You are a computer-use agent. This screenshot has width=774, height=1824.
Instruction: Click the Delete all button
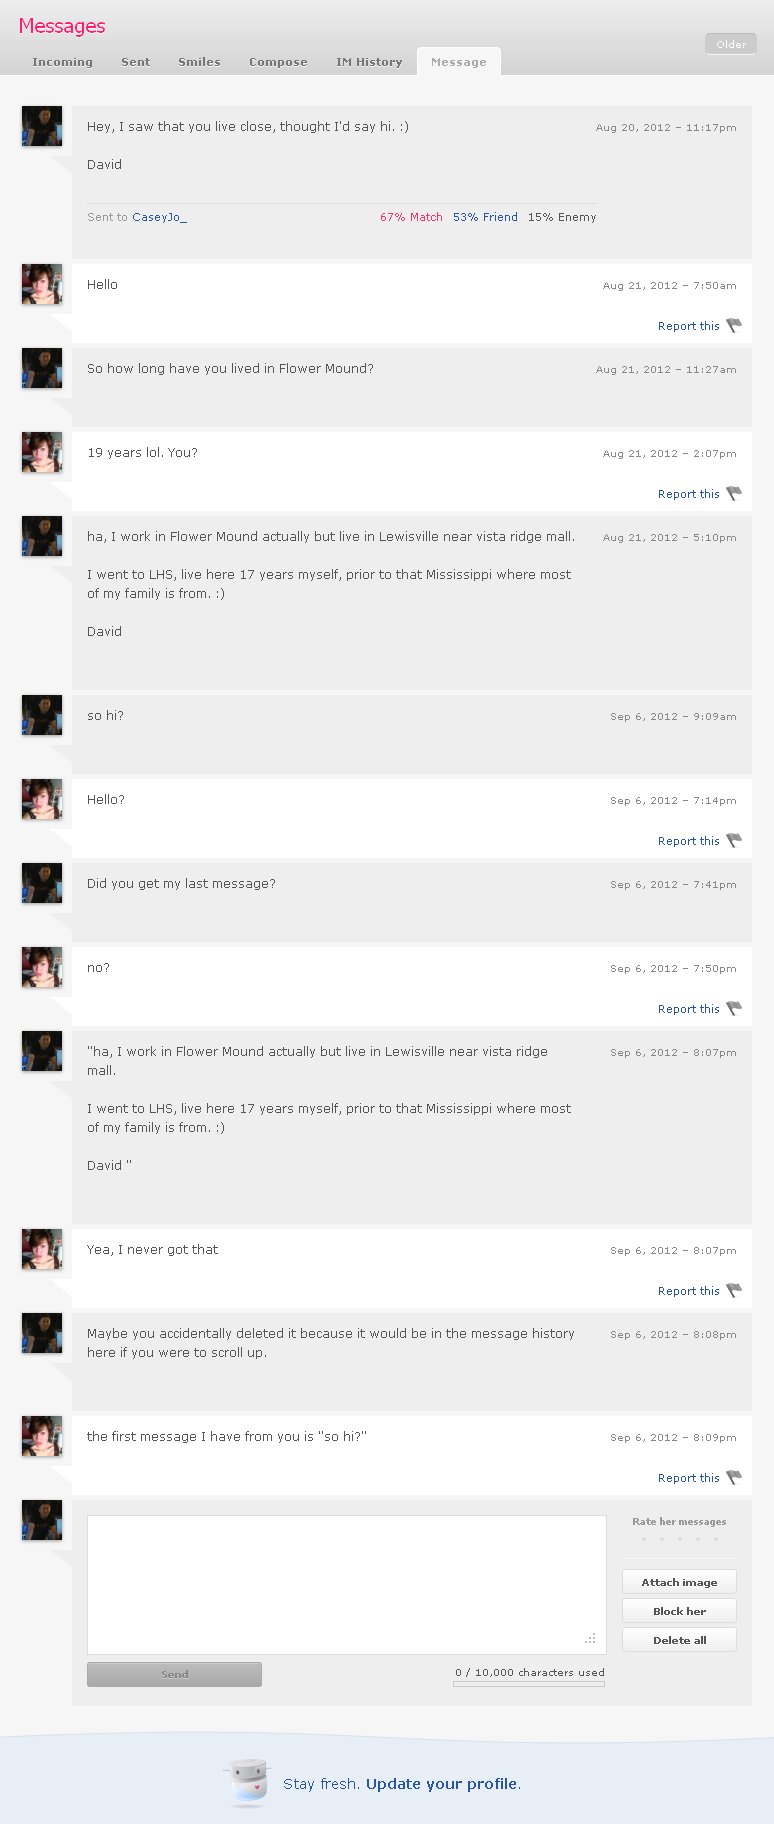tap(679, 1640)
